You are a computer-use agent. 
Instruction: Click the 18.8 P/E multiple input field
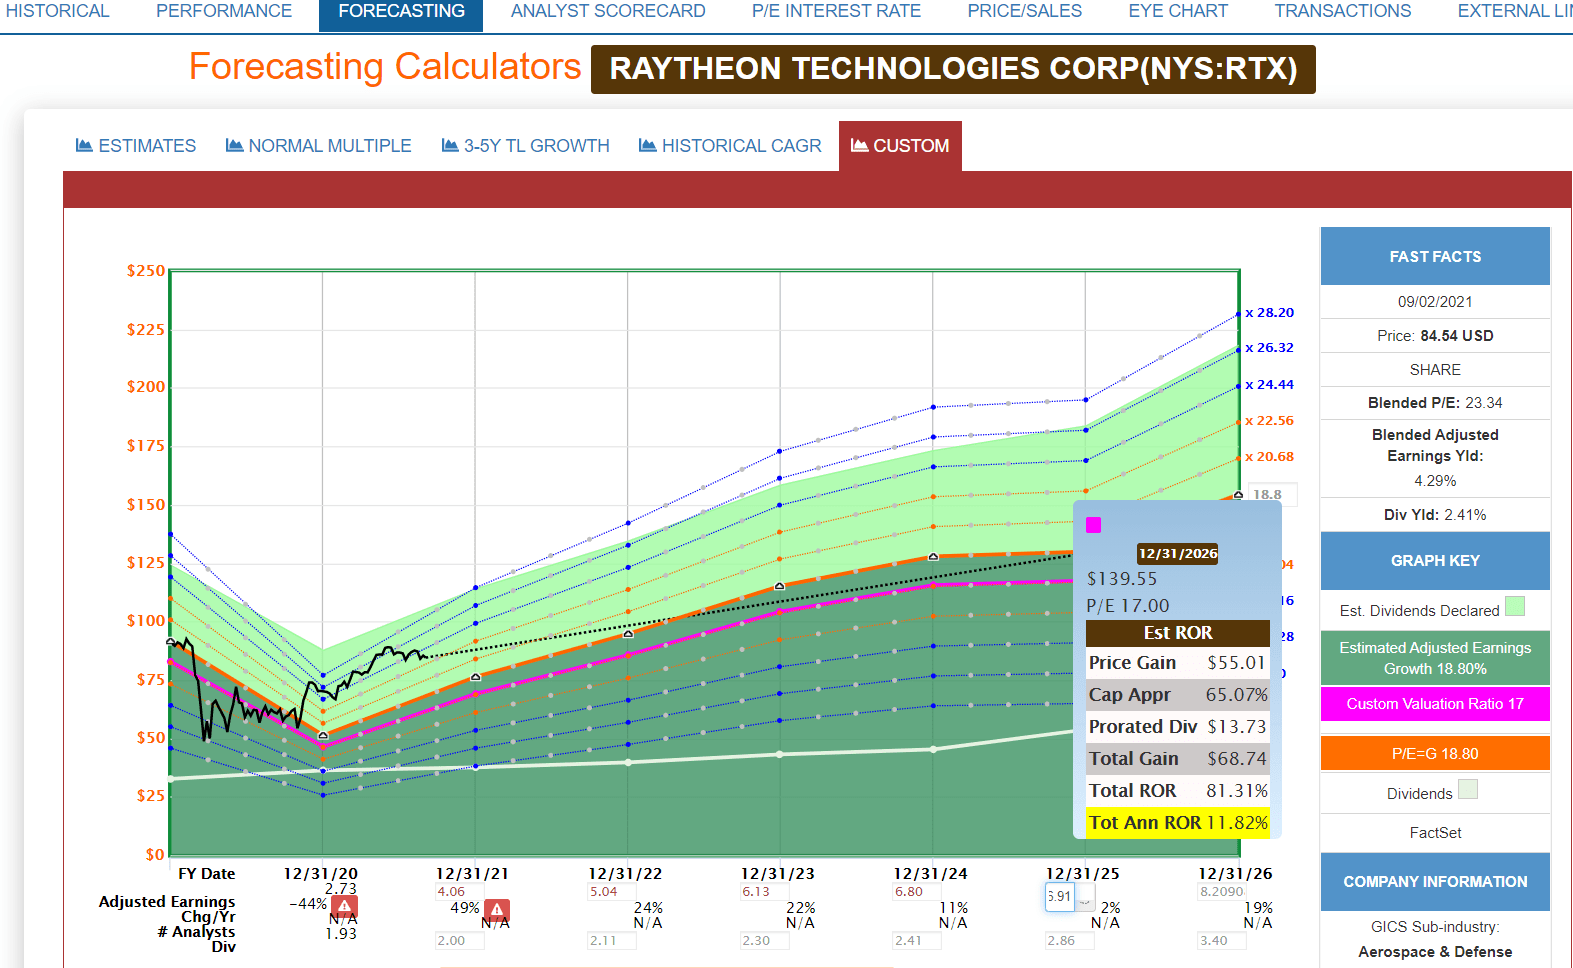(1272, 494)
